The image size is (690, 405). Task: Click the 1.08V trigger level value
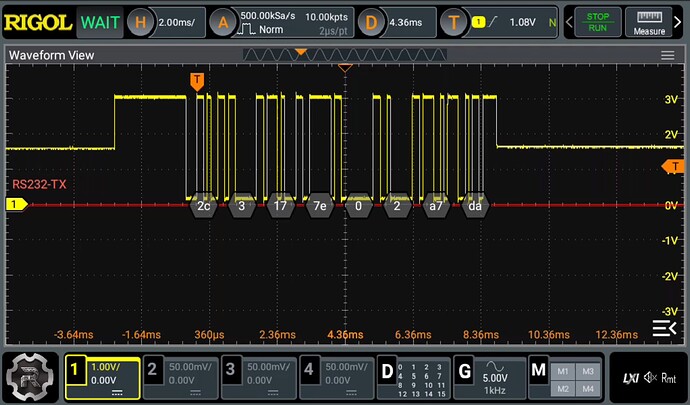(x=522, y=22)
